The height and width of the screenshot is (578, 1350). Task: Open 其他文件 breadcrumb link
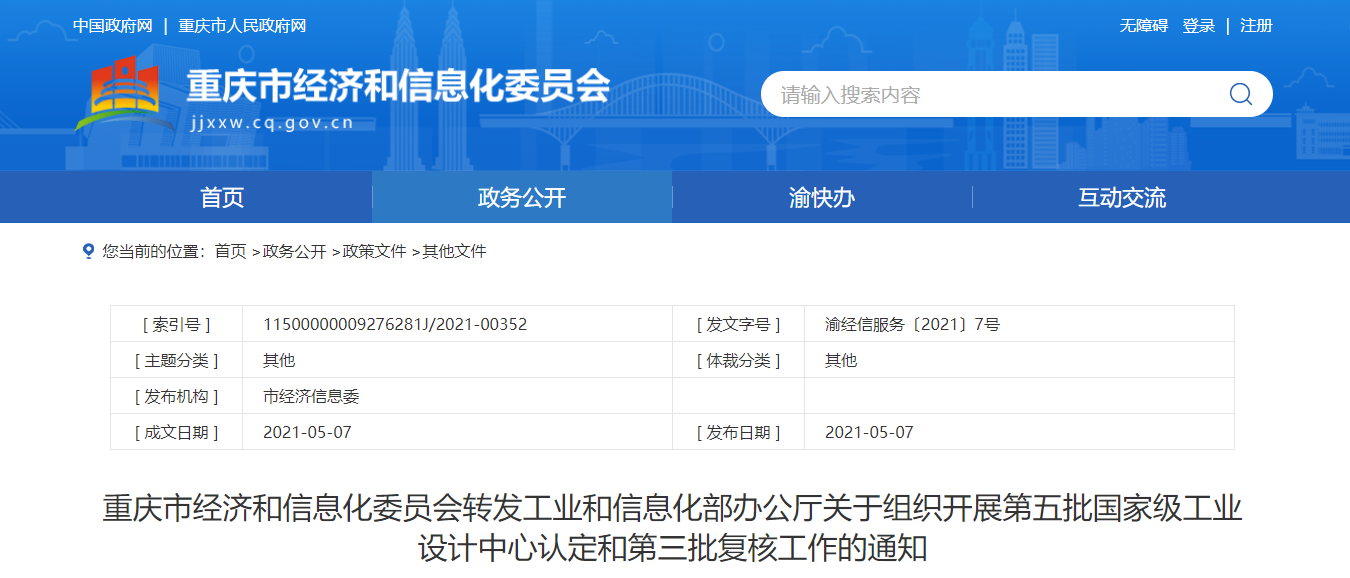(454, 251)
